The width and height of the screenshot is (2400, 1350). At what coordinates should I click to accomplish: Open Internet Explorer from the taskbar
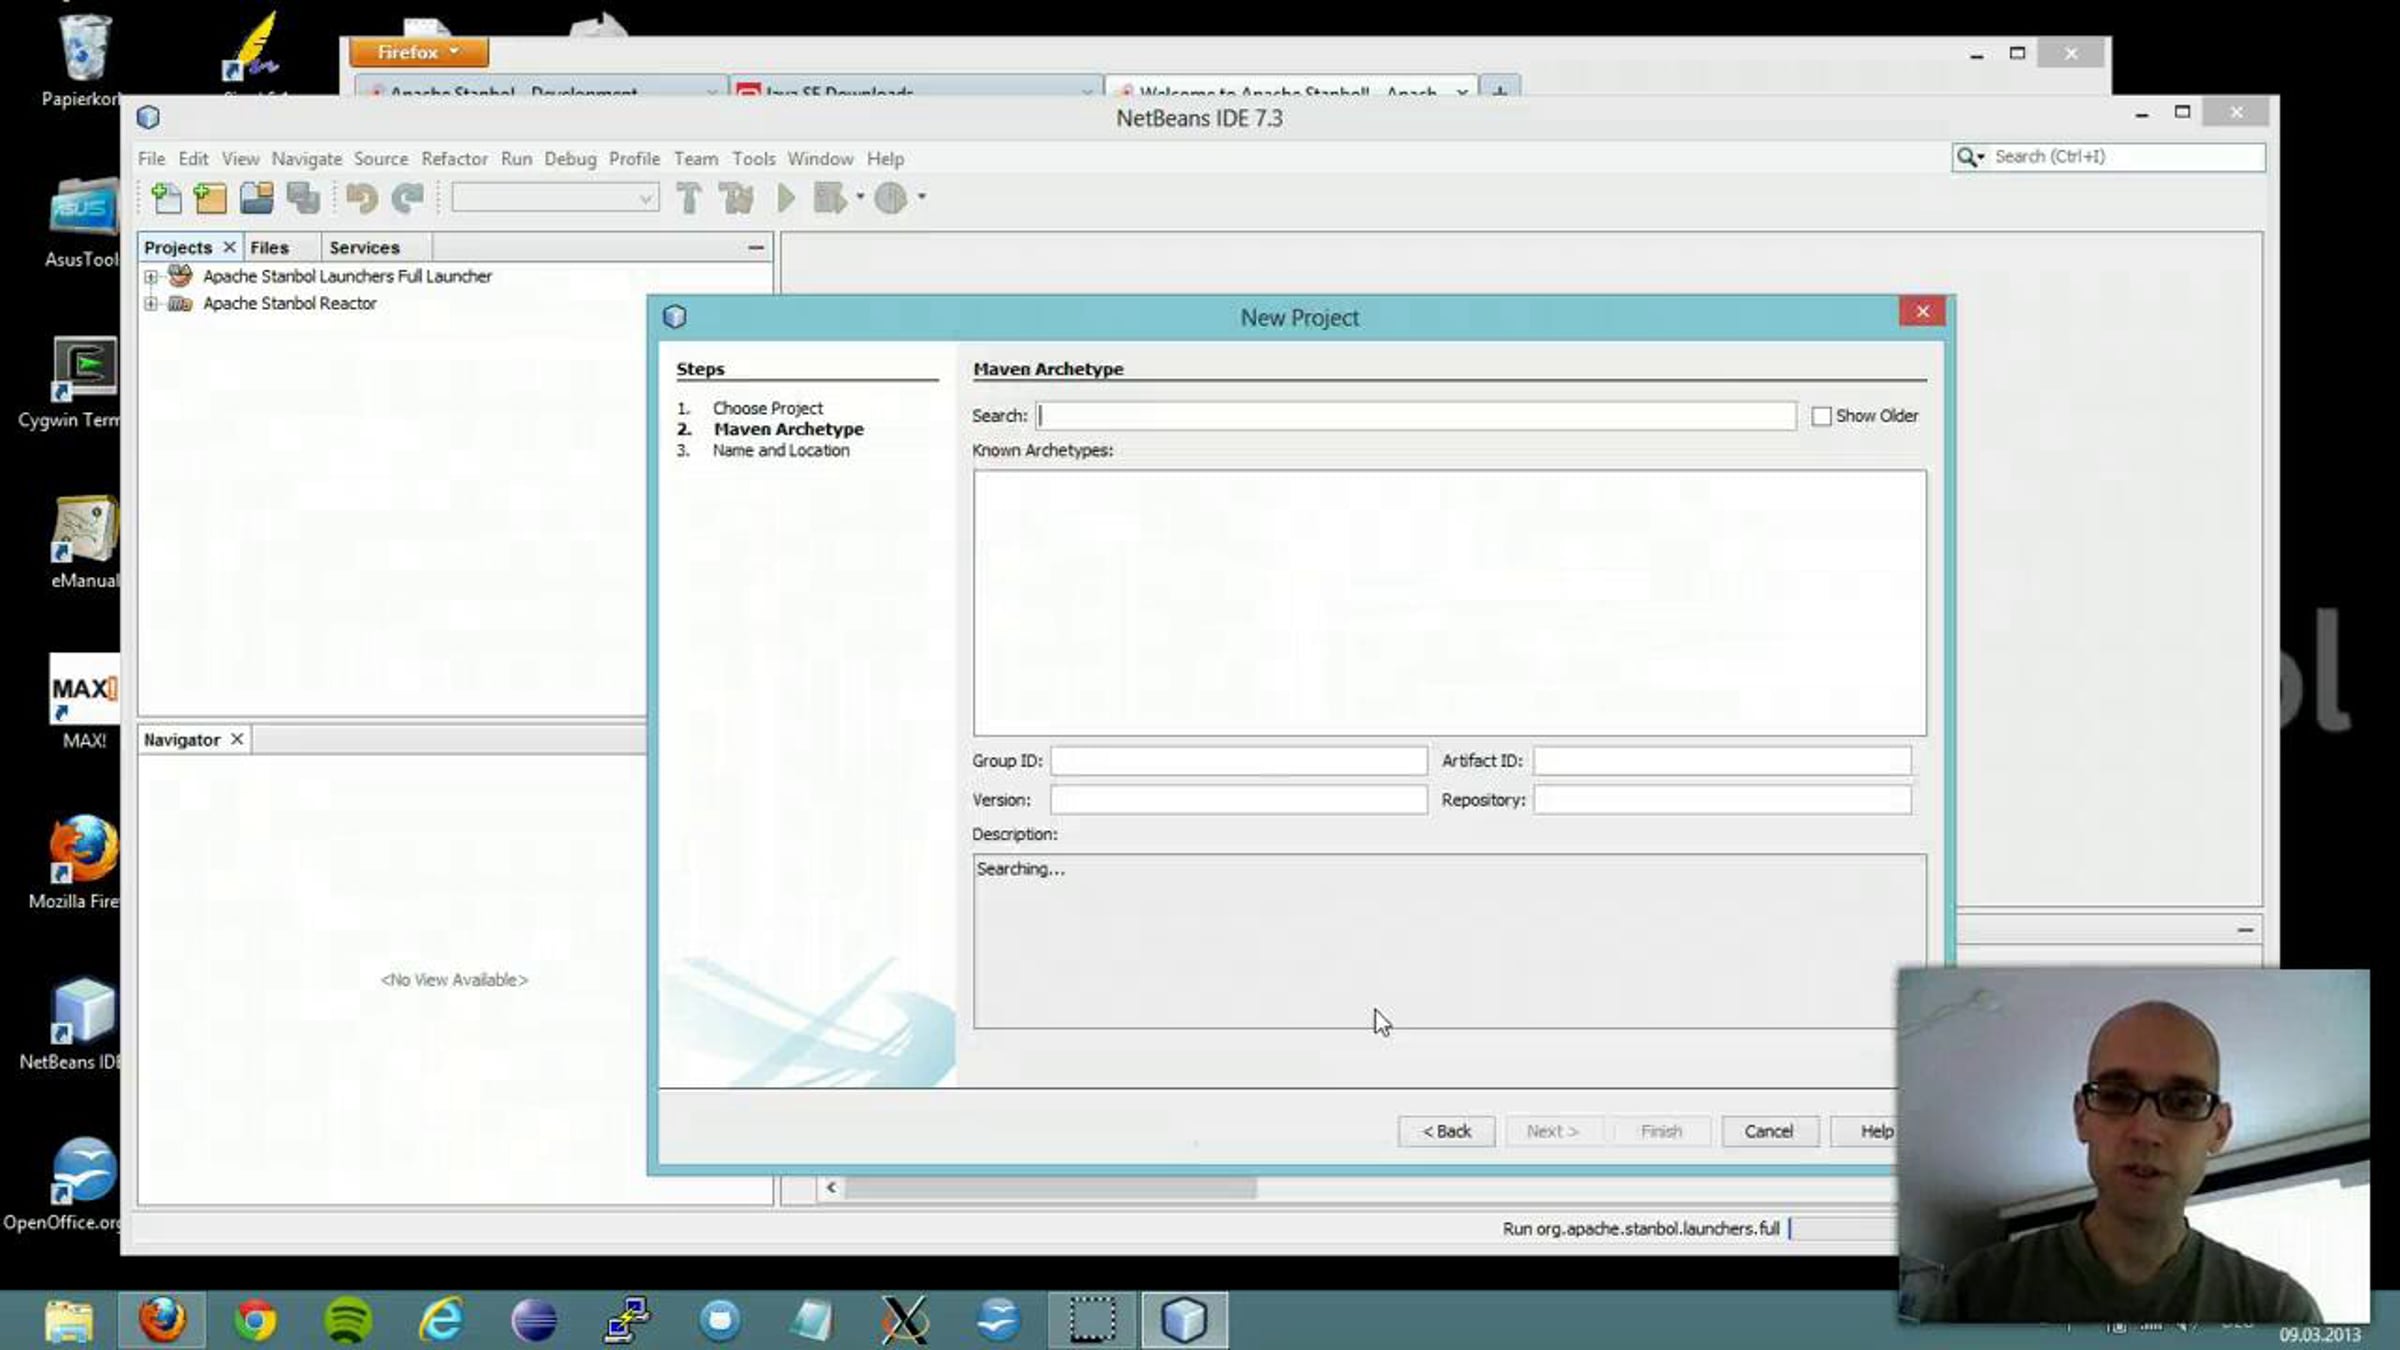pyautogui.click(x=440, y=1320)
